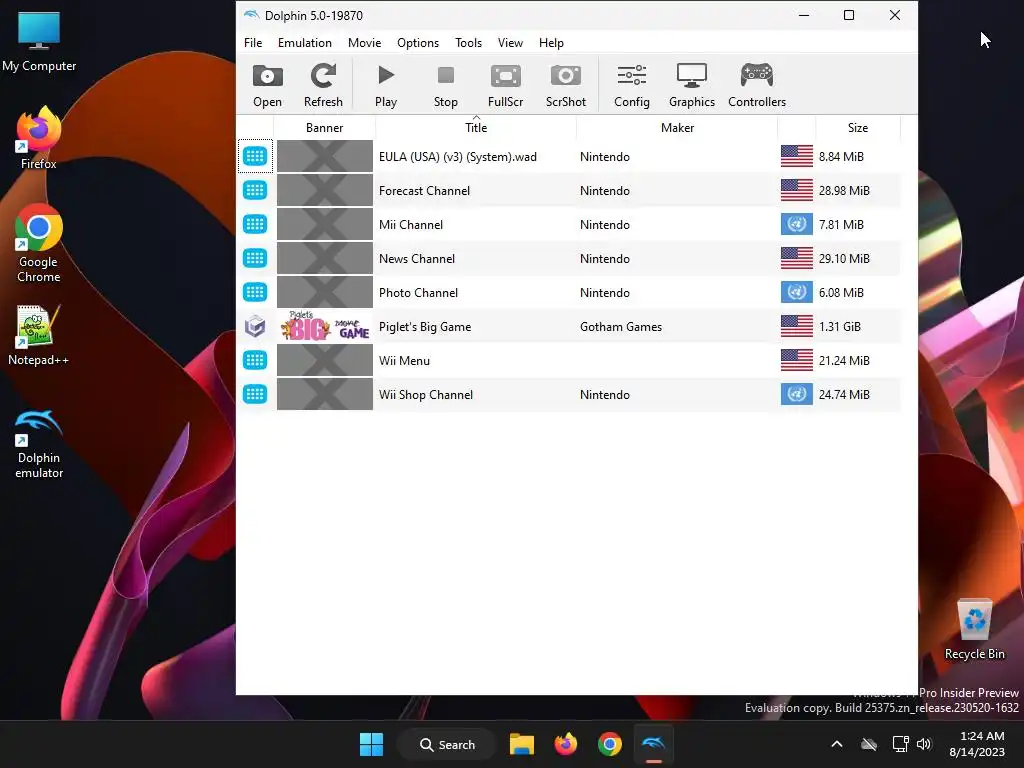The width and height of the screenshot is (1024, 768).
Task: Sort the list by the Maker column header
Action: point(677,127)
